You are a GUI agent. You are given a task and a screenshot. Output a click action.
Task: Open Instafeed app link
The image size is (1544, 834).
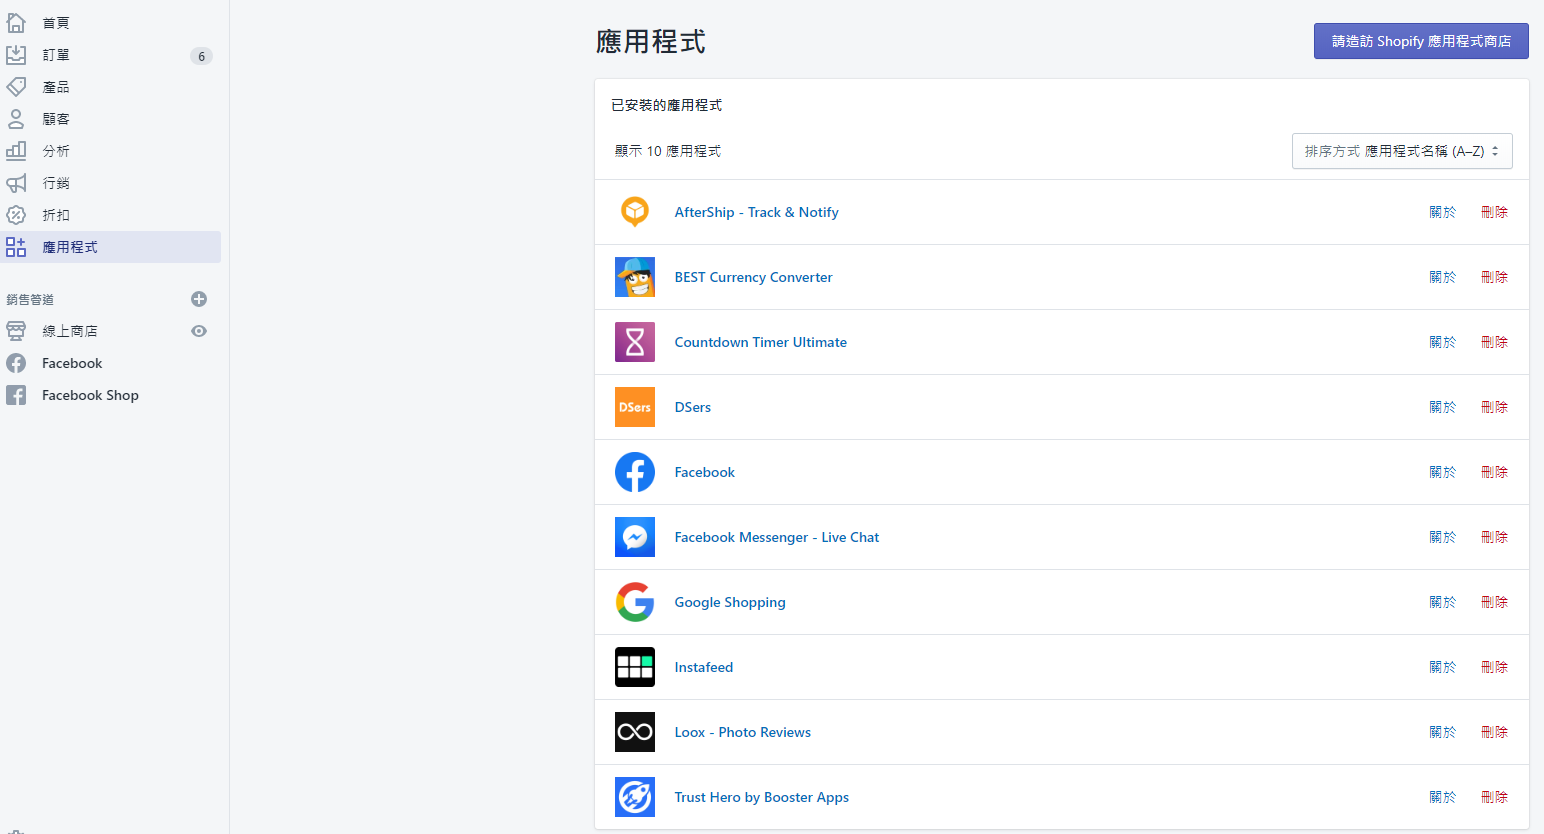point(704,667)
